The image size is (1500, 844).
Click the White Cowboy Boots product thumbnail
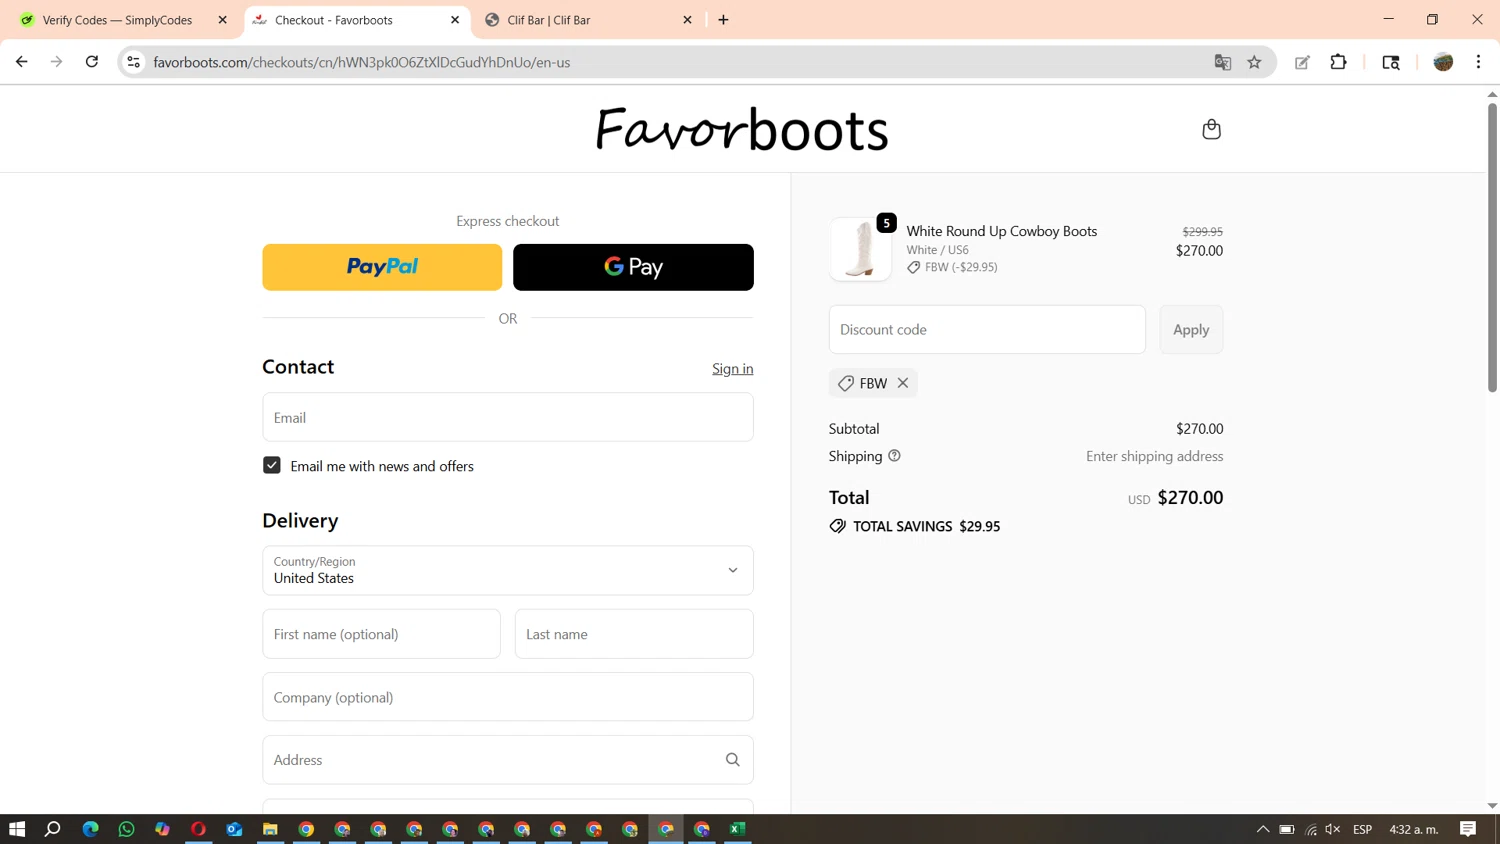[x=860, y=249]
